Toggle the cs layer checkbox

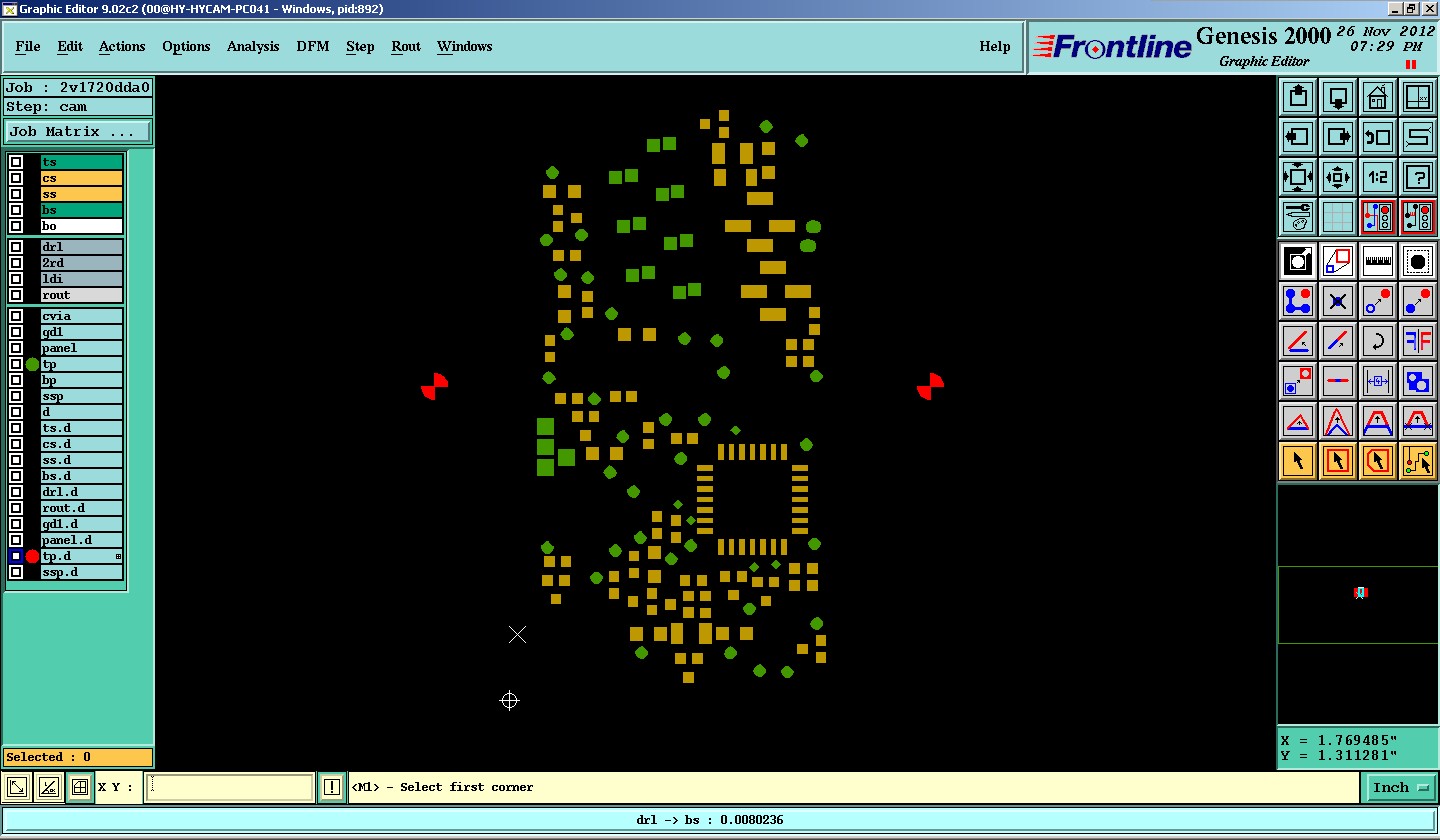[16, 178]
